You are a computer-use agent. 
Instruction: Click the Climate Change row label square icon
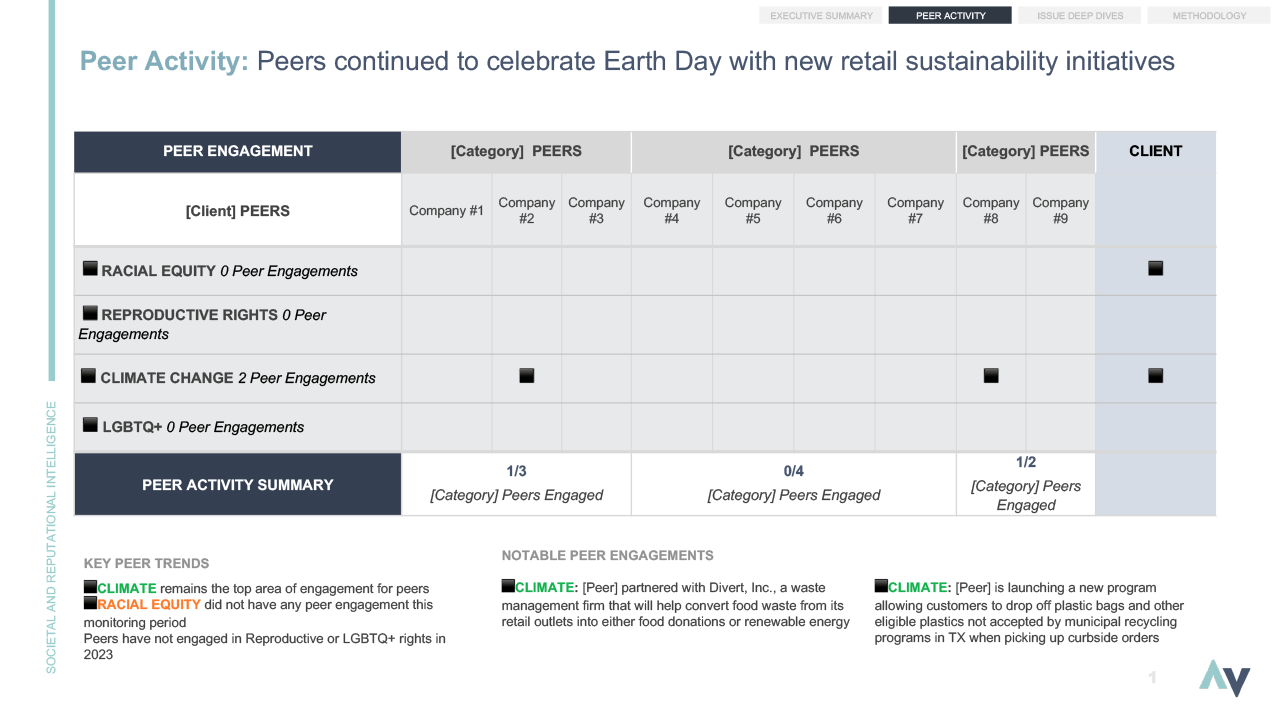point(90,376)
